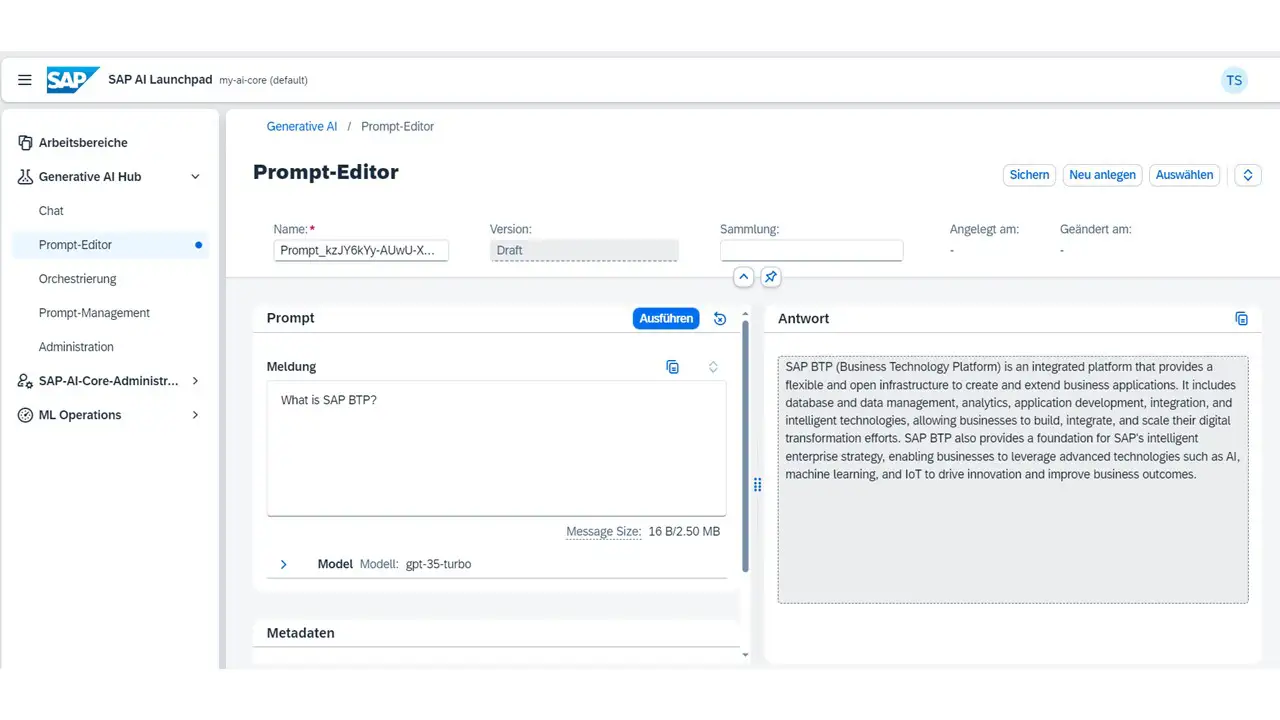Click the Prompt panel vertical scrollbar
1280x720 pixels.
745,445
